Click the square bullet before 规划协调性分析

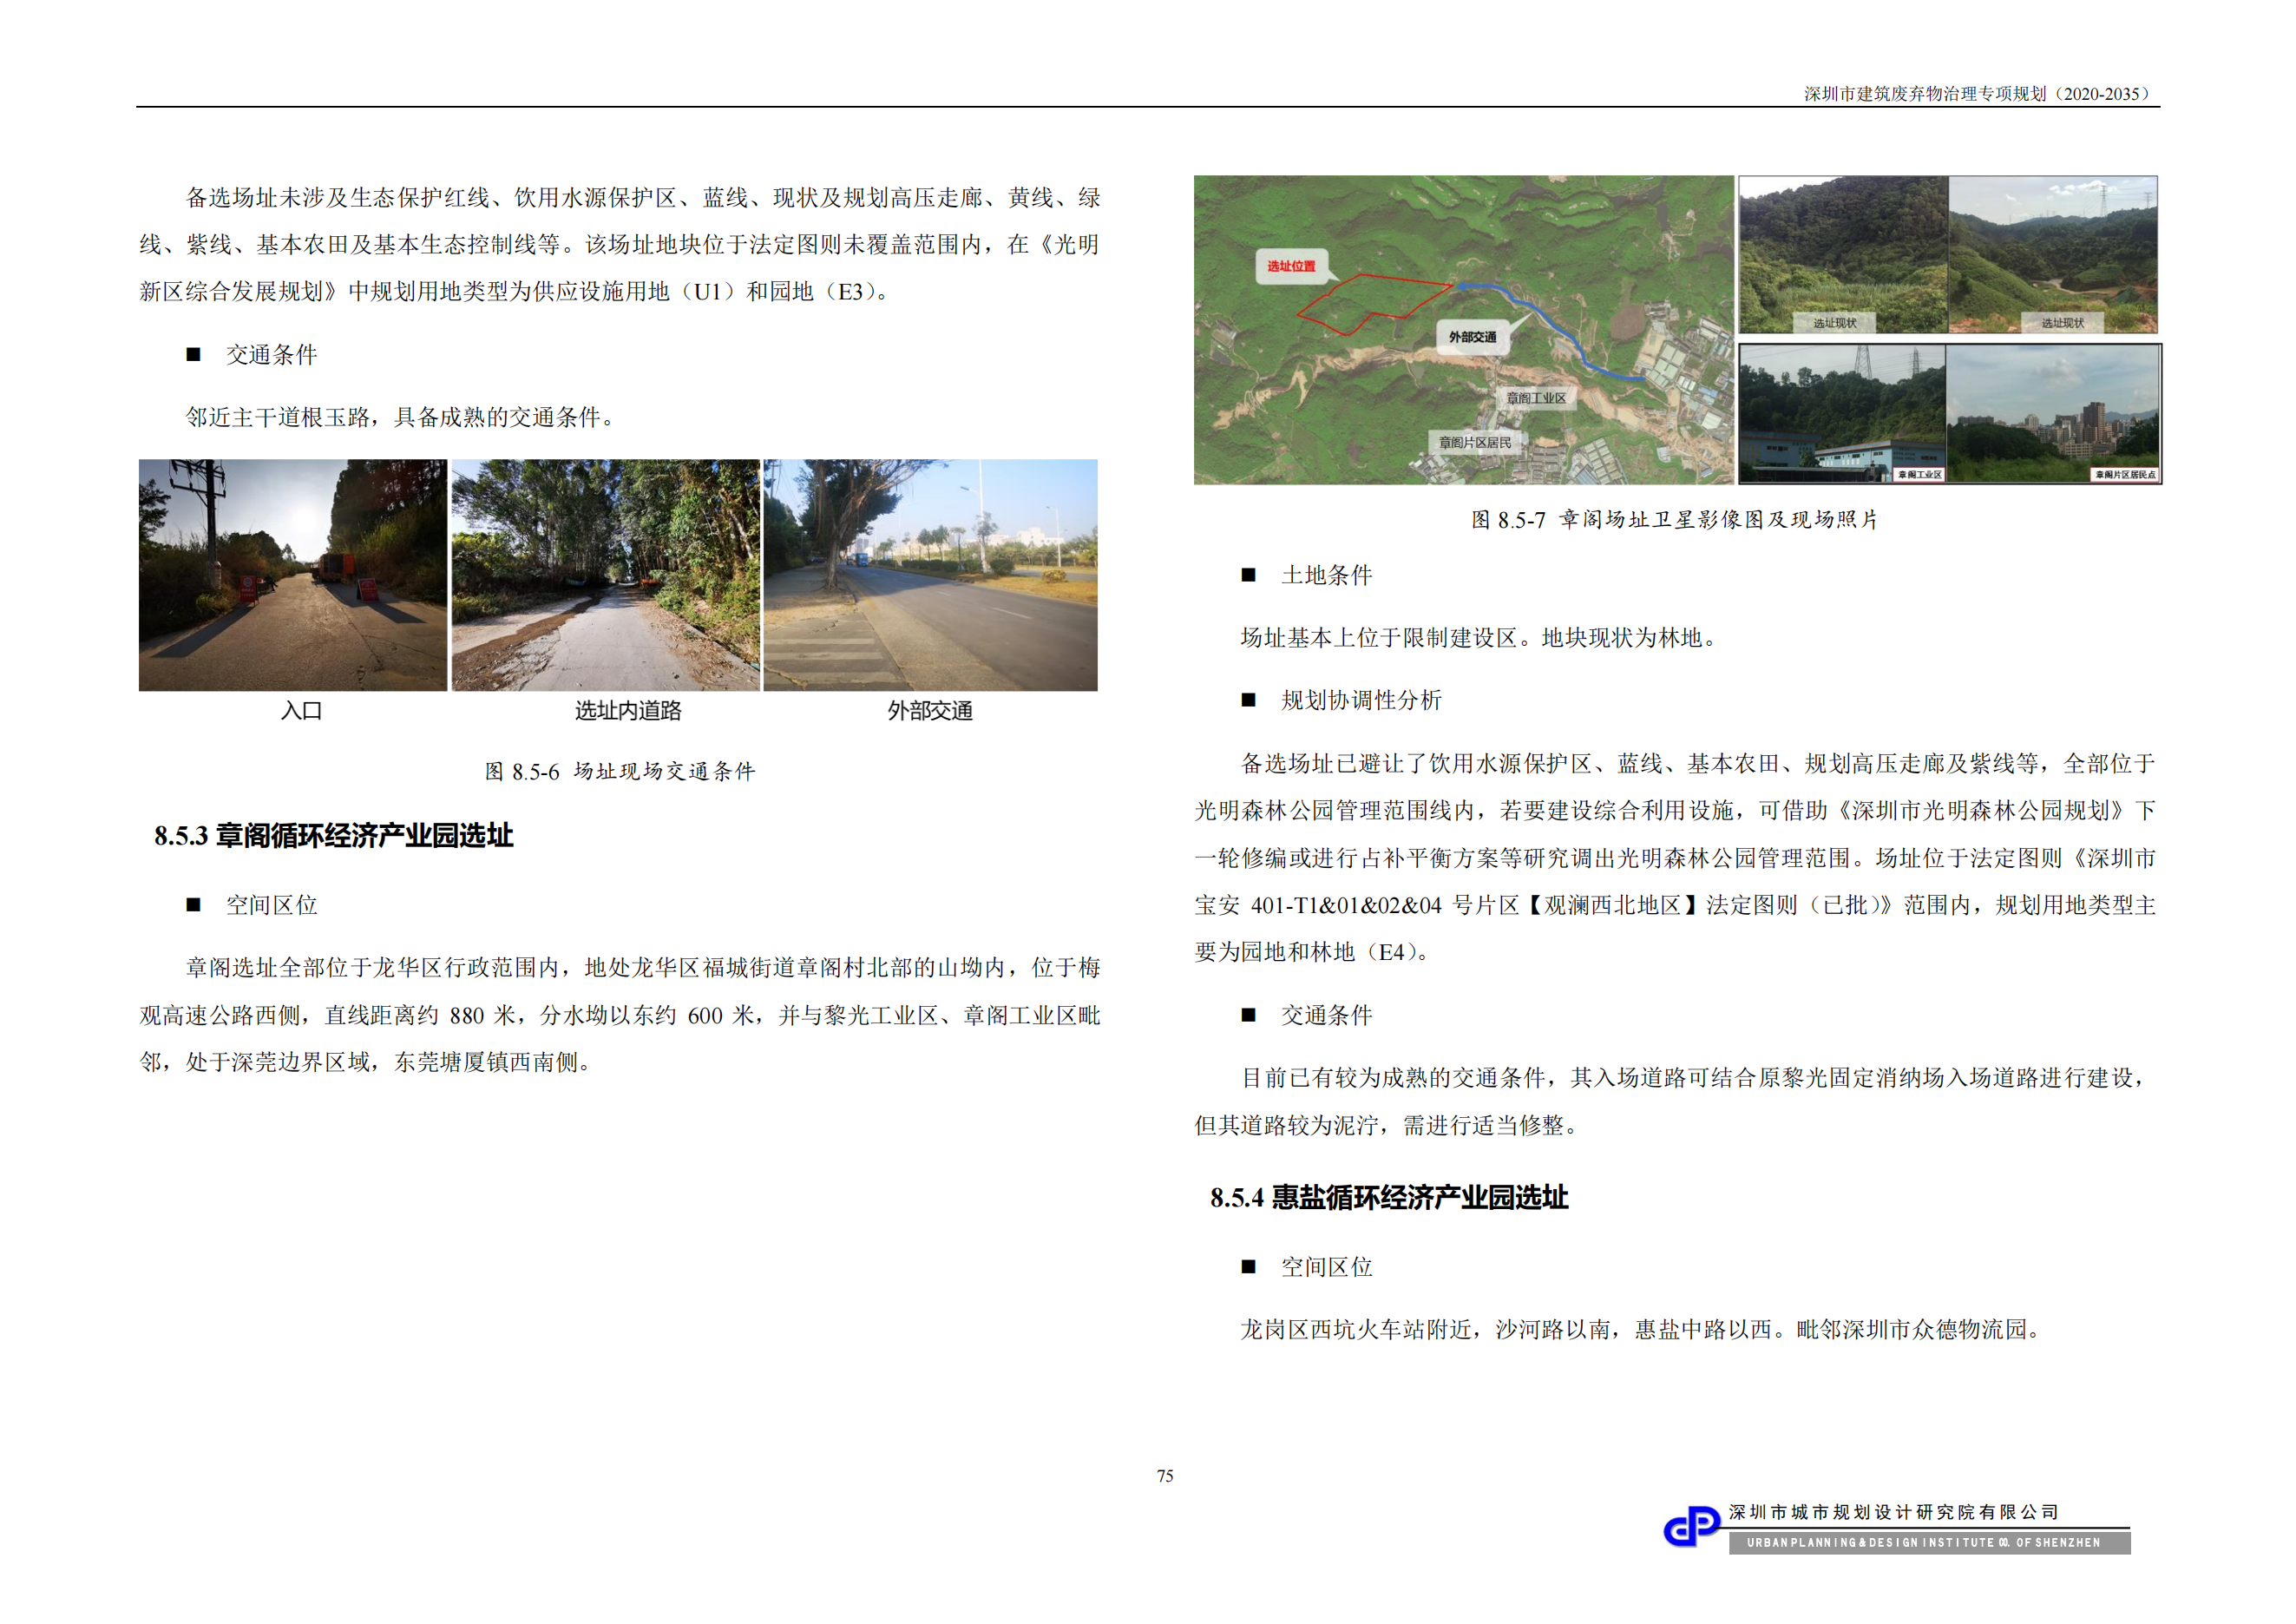(x=1248, y=700)
